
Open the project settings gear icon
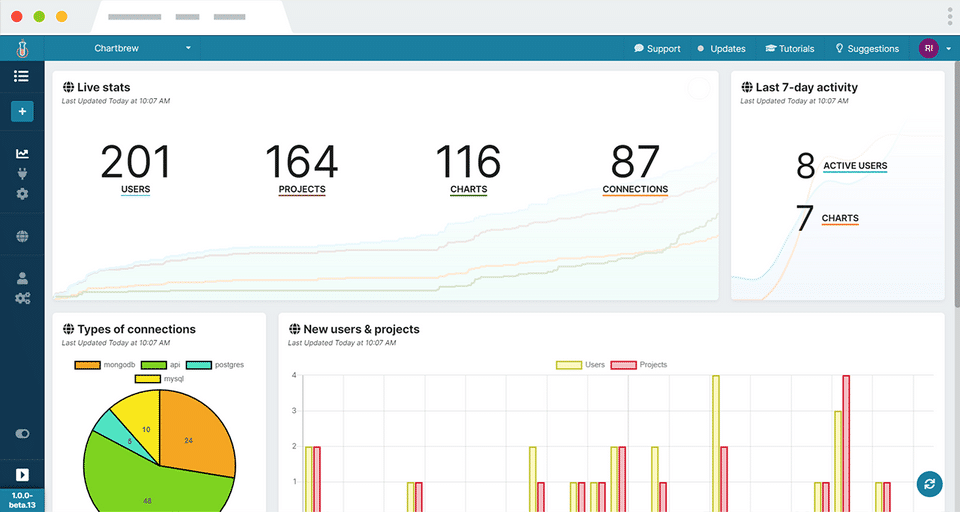click(22, 194)
